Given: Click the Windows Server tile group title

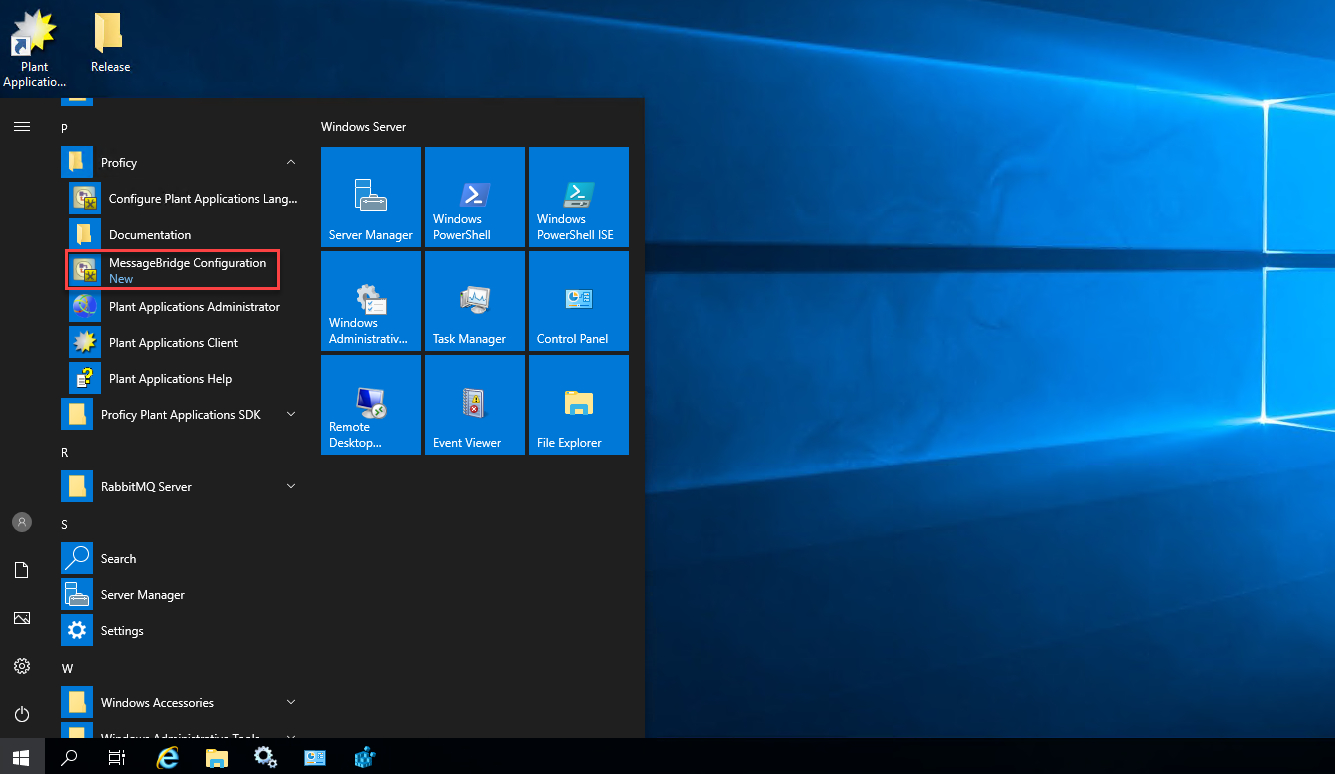Looking at the screenshot, I should click(363, 127).
